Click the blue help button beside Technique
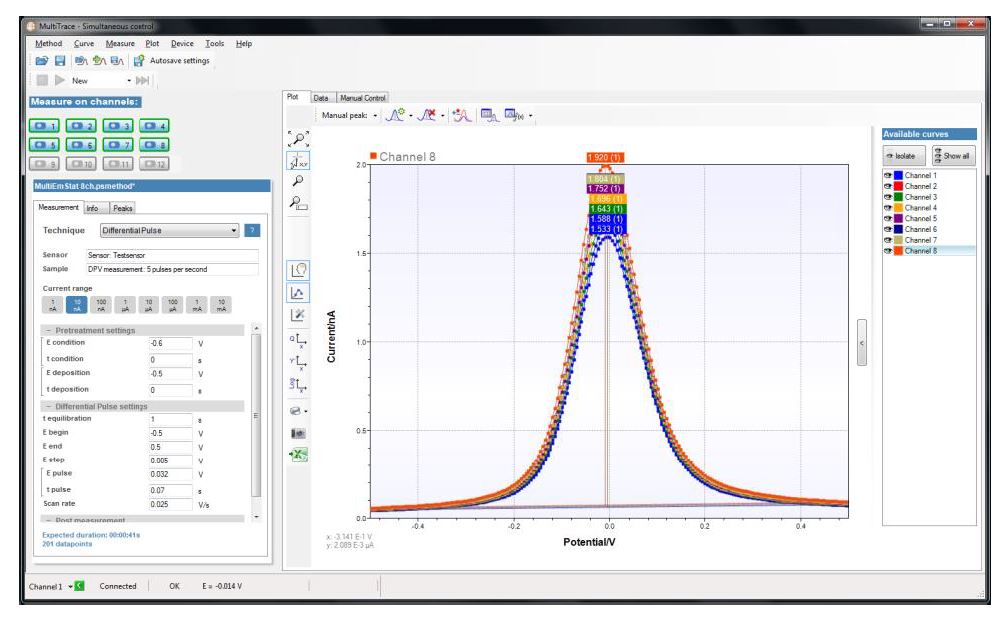The image size is (1007, 620). [x=252, y=230]
